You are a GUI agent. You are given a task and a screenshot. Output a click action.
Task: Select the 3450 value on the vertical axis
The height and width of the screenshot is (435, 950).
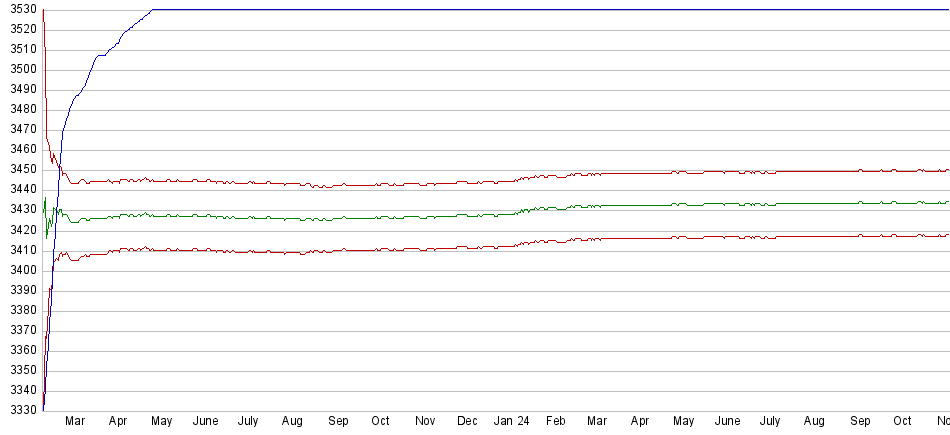pos(20,170)
